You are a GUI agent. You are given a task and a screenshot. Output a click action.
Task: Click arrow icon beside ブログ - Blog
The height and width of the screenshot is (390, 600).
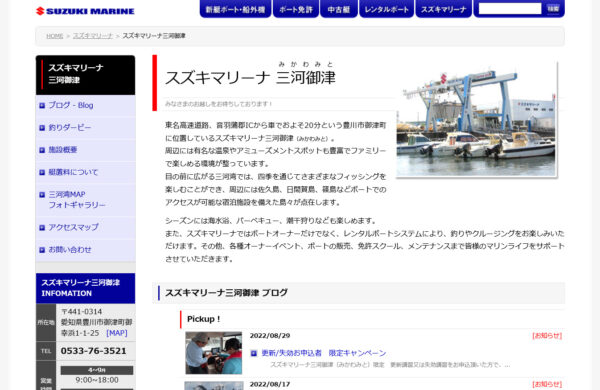[x=42, y=106]
